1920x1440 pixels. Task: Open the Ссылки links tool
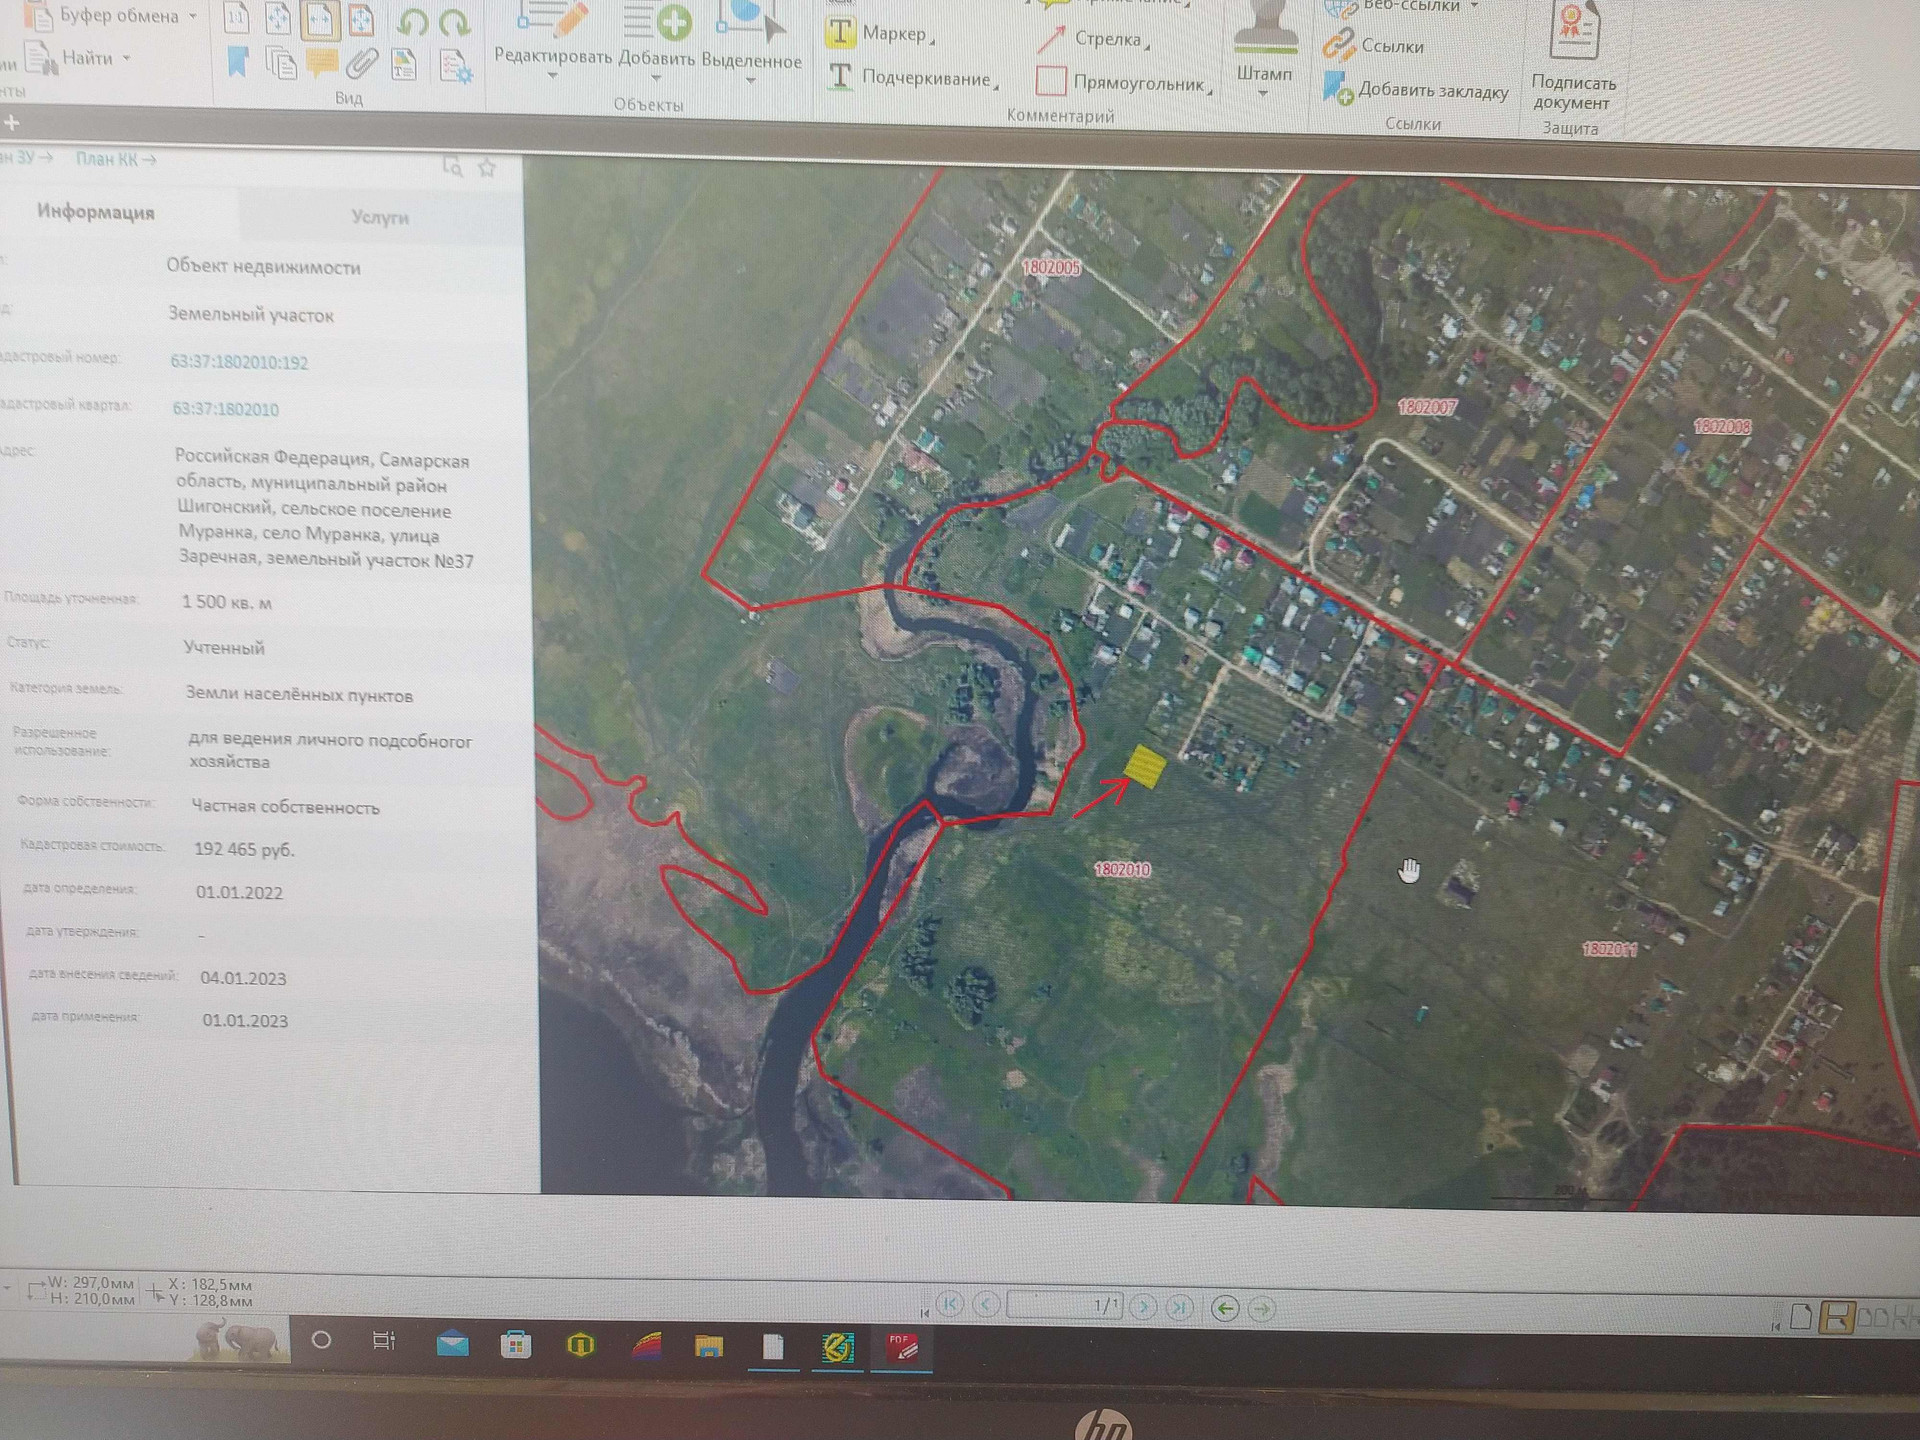click(1373, 46)
